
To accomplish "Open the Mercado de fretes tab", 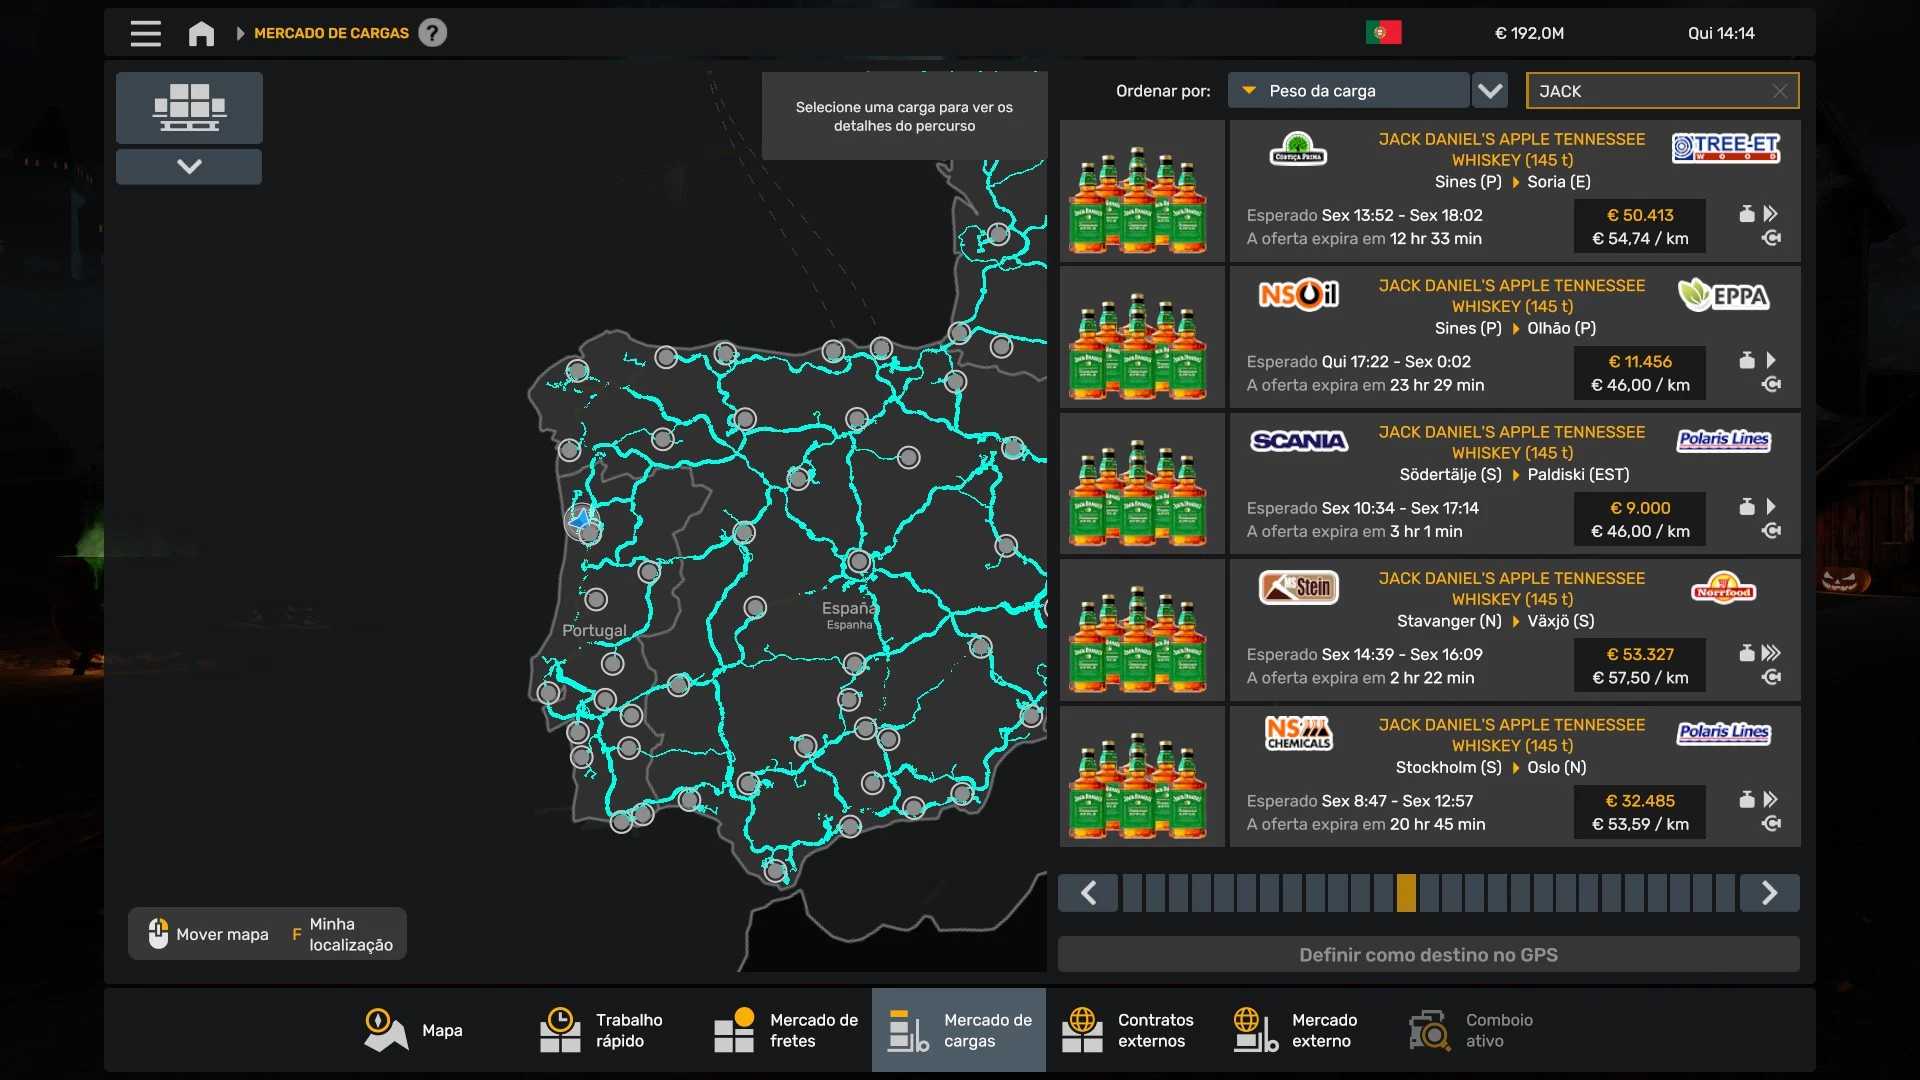I will click(786, 1030).
